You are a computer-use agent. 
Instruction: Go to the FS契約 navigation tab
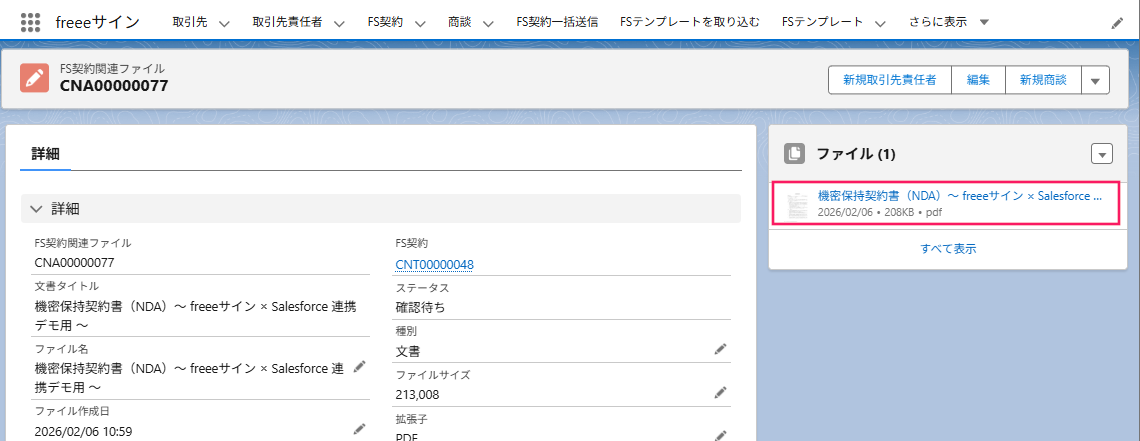(385, 23)
